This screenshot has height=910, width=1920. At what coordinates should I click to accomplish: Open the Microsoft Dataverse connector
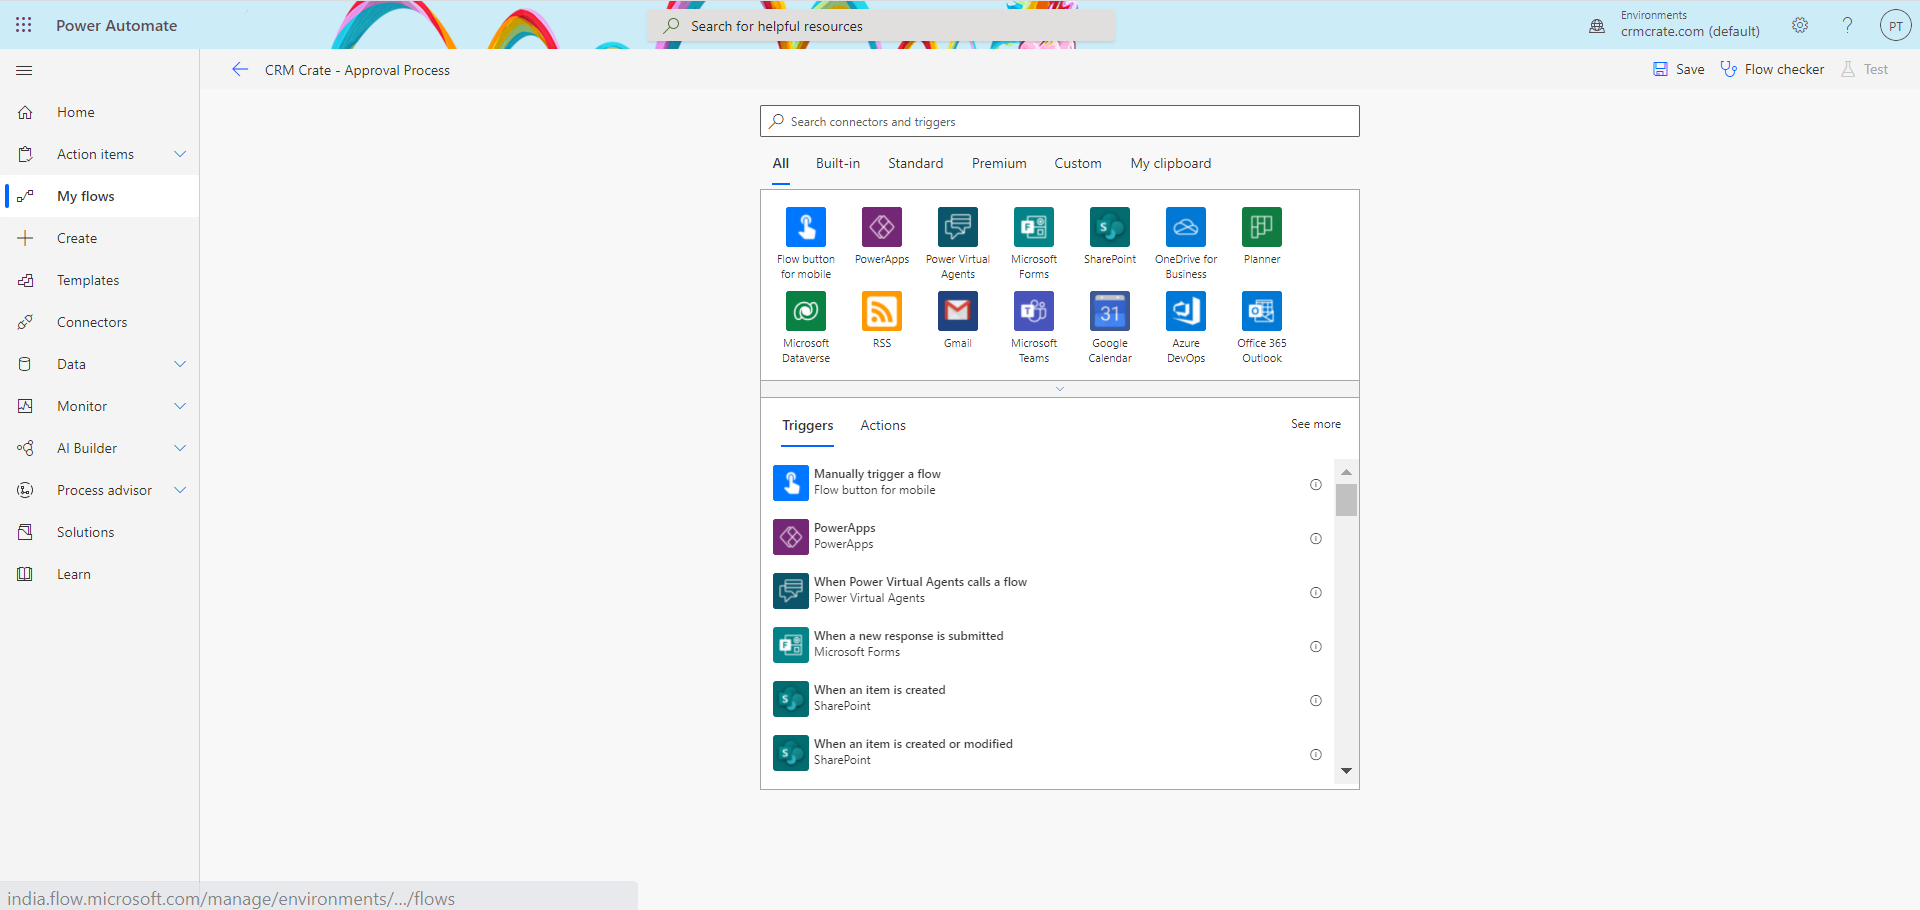(805, 311)
